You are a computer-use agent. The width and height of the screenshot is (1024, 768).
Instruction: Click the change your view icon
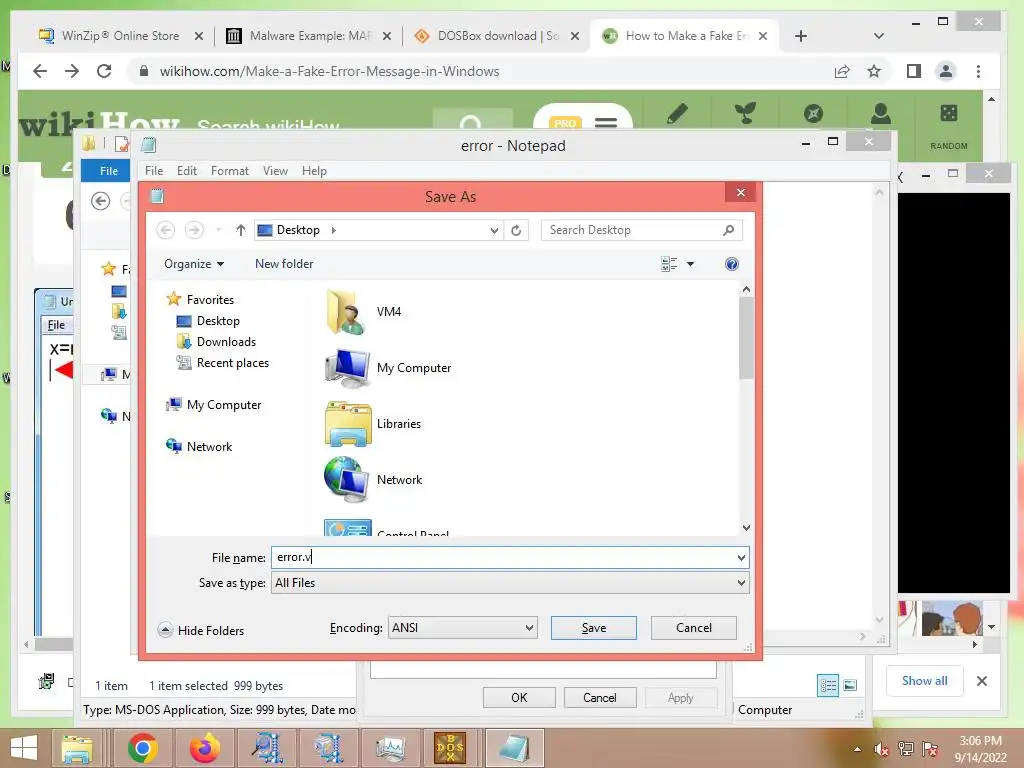(x=669, y=264)
